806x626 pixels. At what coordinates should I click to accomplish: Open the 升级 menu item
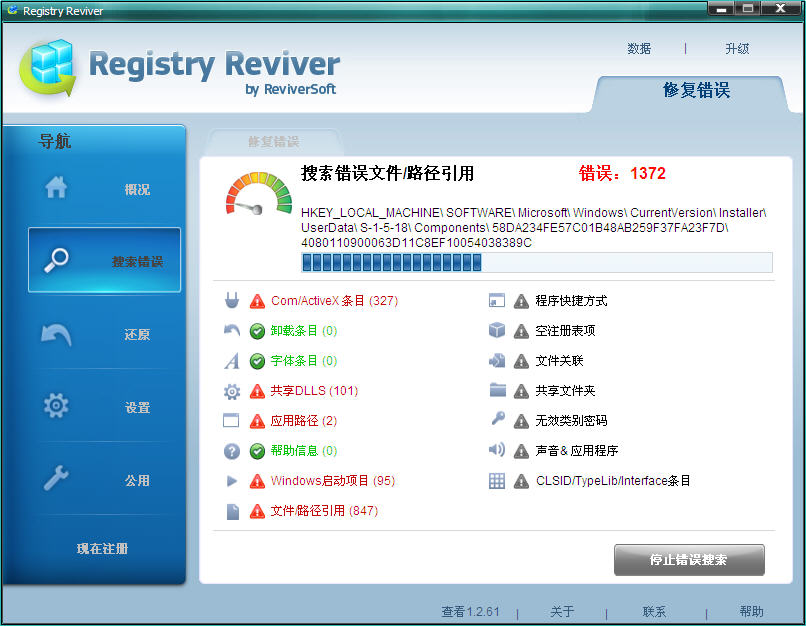tap(737, 48)
